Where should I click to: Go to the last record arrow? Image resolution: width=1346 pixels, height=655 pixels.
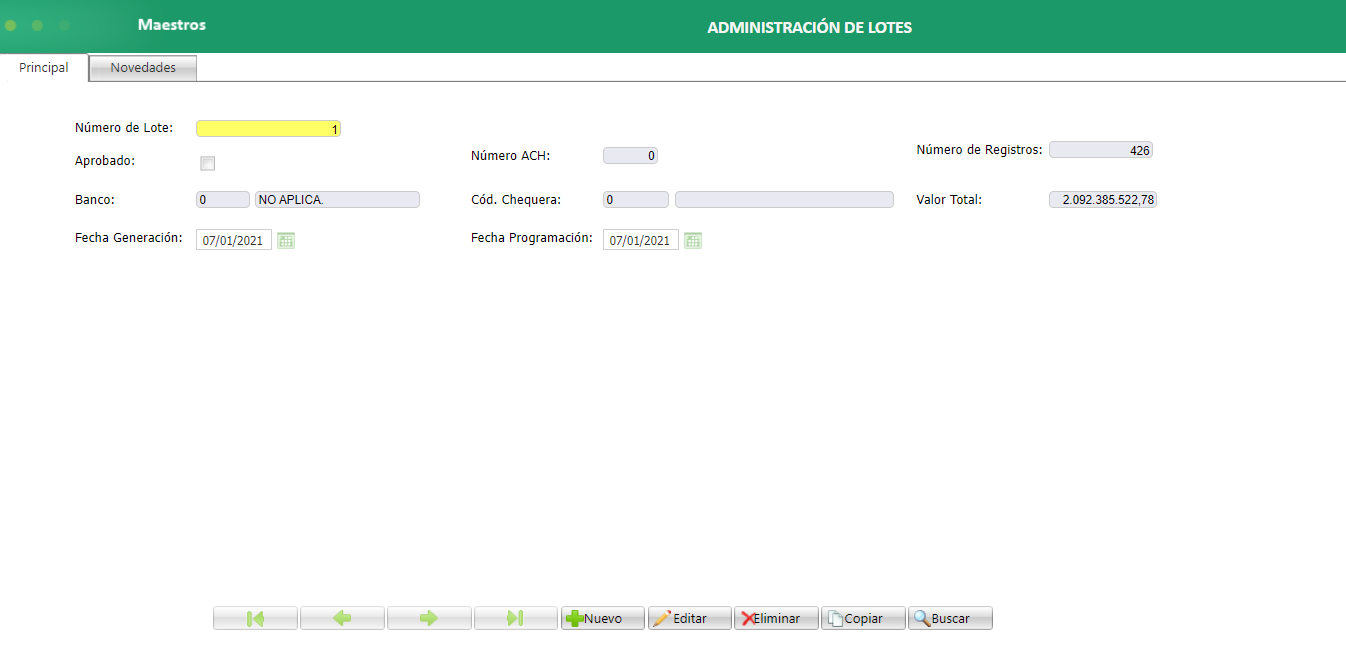coord(516,618)
